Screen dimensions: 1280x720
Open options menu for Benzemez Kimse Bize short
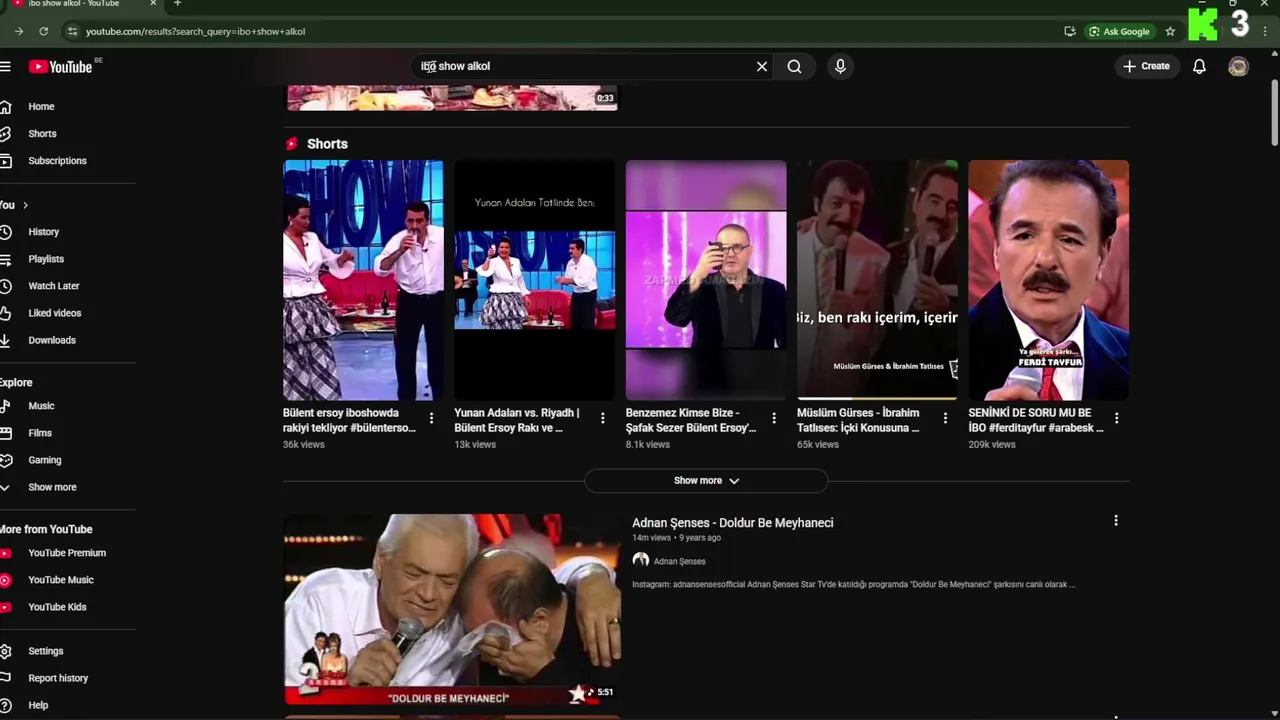click(774, 418)
